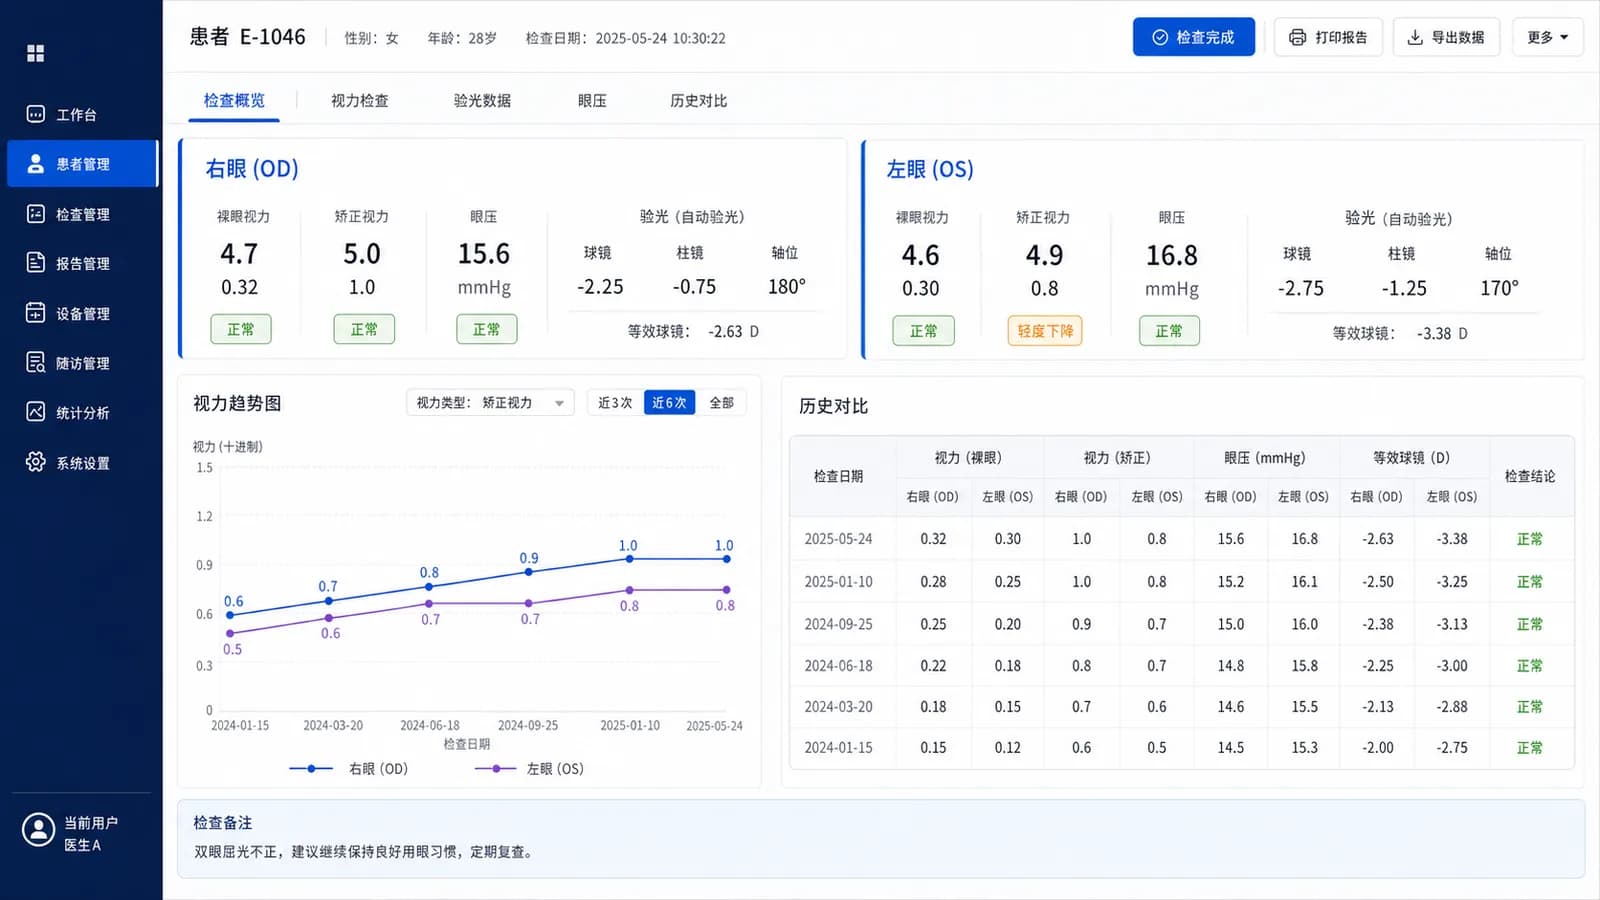
Task: Select the 近6次 range option
Action: coord(669,402)
